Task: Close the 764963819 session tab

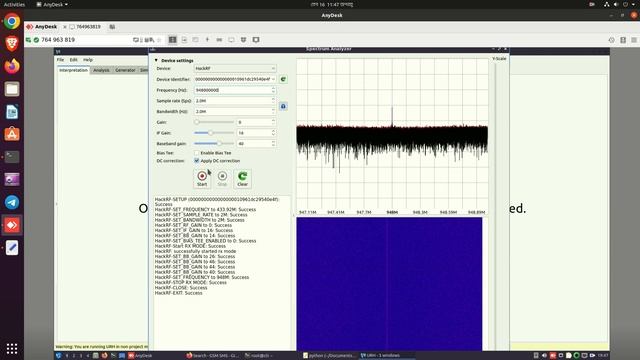Action: [x=64, y=27]
